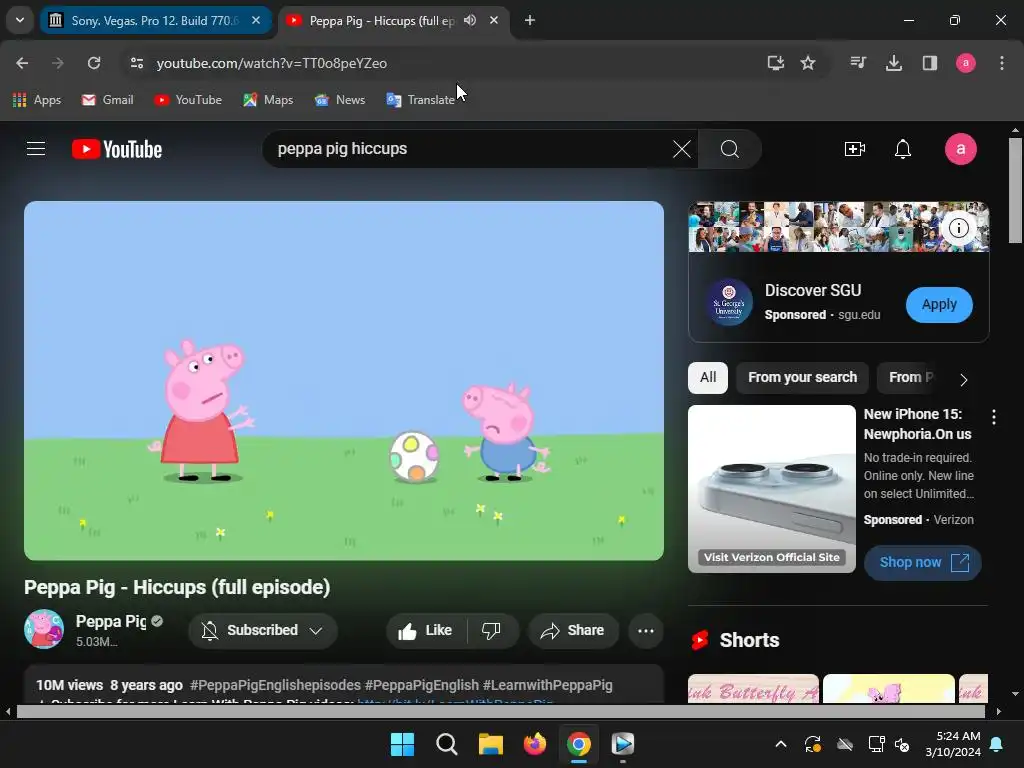Show hidden tray icons chevron
This screenshot has width=1024, height=768.
click(780, 744)
